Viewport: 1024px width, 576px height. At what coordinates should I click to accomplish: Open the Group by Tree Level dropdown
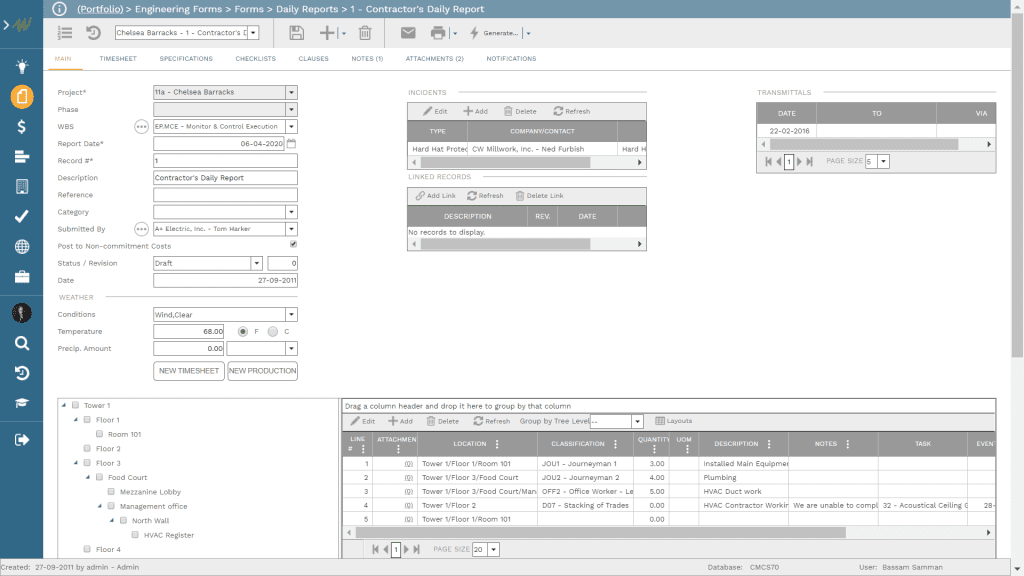(637, 421)
